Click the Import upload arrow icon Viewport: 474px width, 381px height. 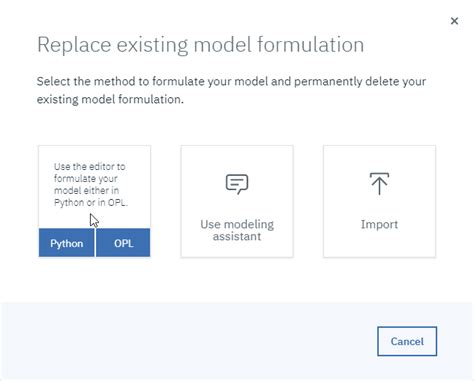click(379, 184)
